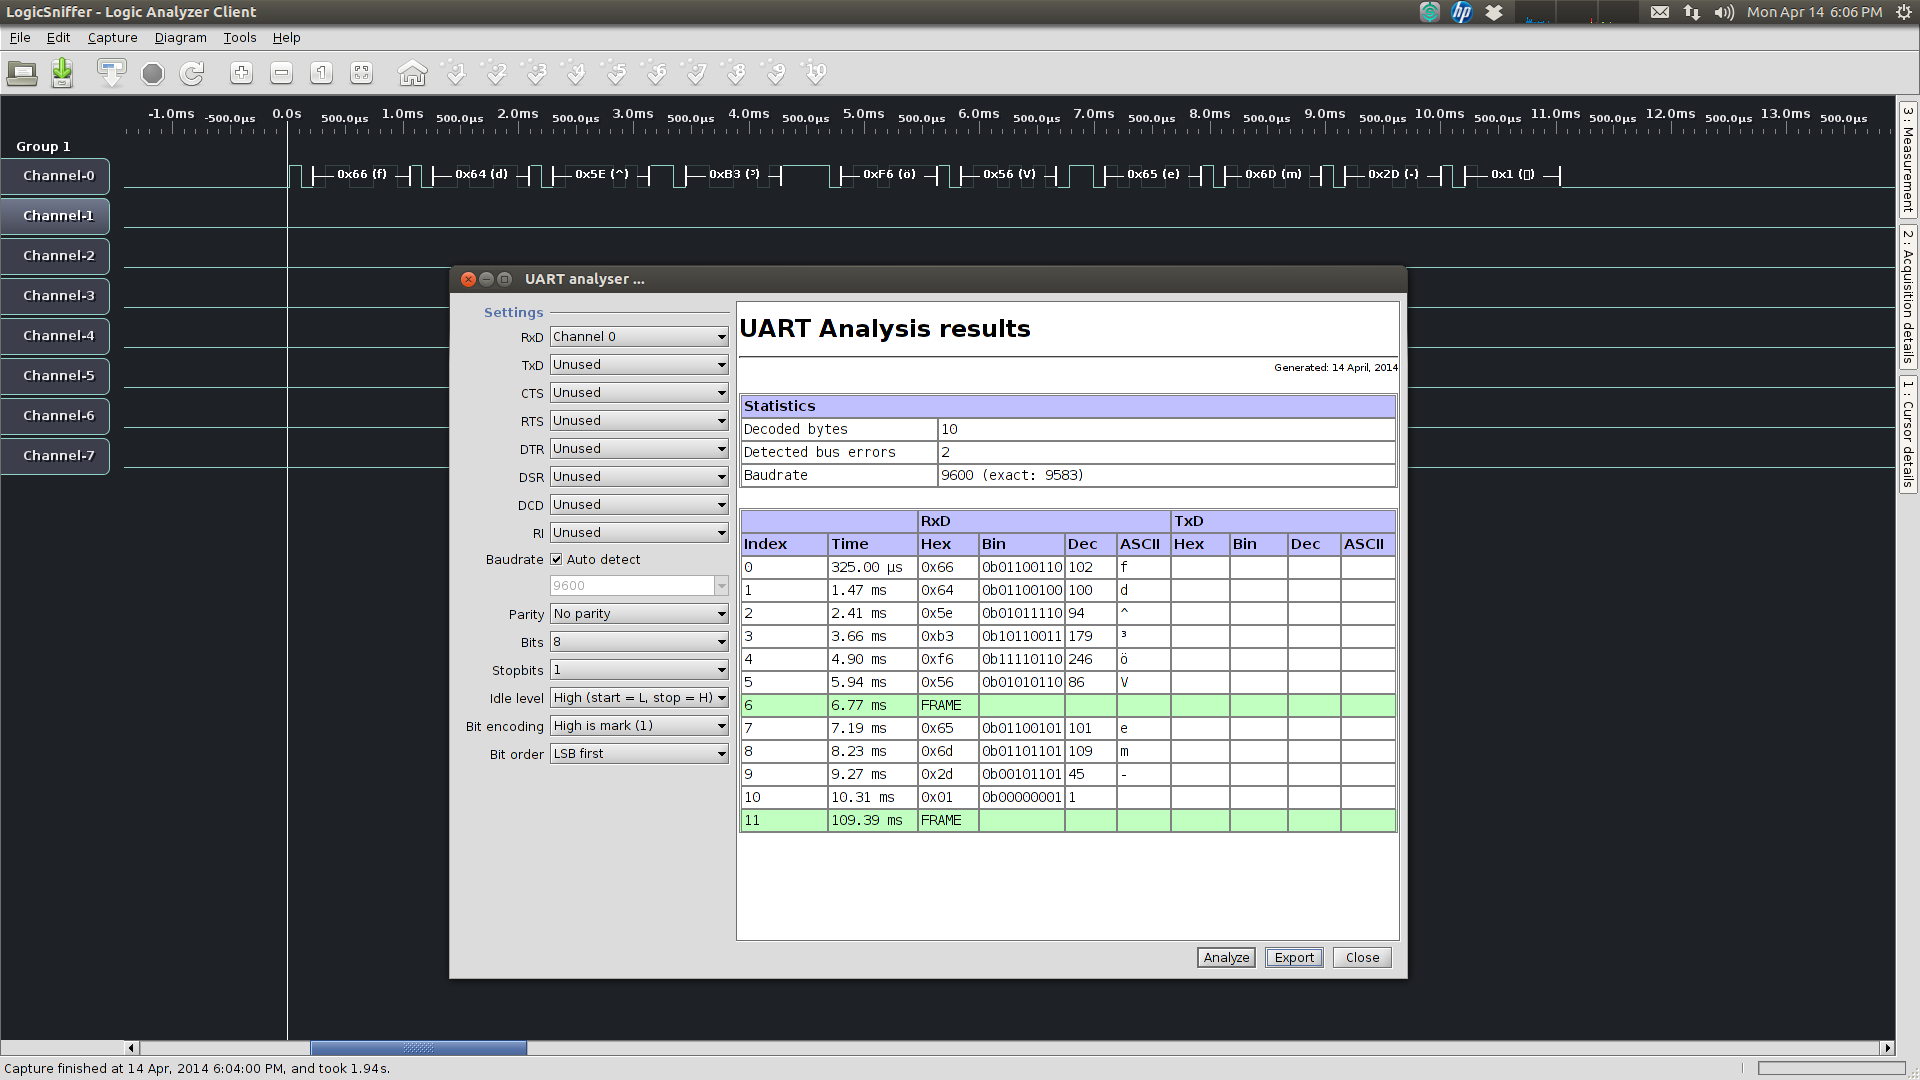The width and height of the screenshot is (1920, 1080).
Task: Open the RxD Channel 0 dropdown
Action: (639, 337)
